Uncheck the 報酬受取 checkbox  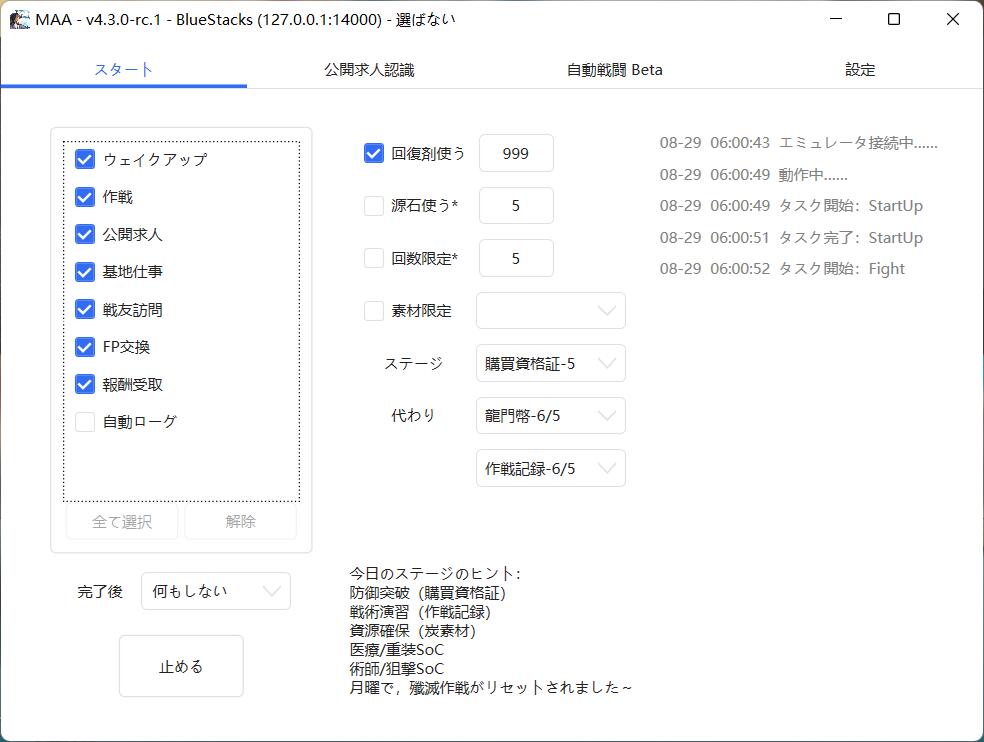point(85,384)
